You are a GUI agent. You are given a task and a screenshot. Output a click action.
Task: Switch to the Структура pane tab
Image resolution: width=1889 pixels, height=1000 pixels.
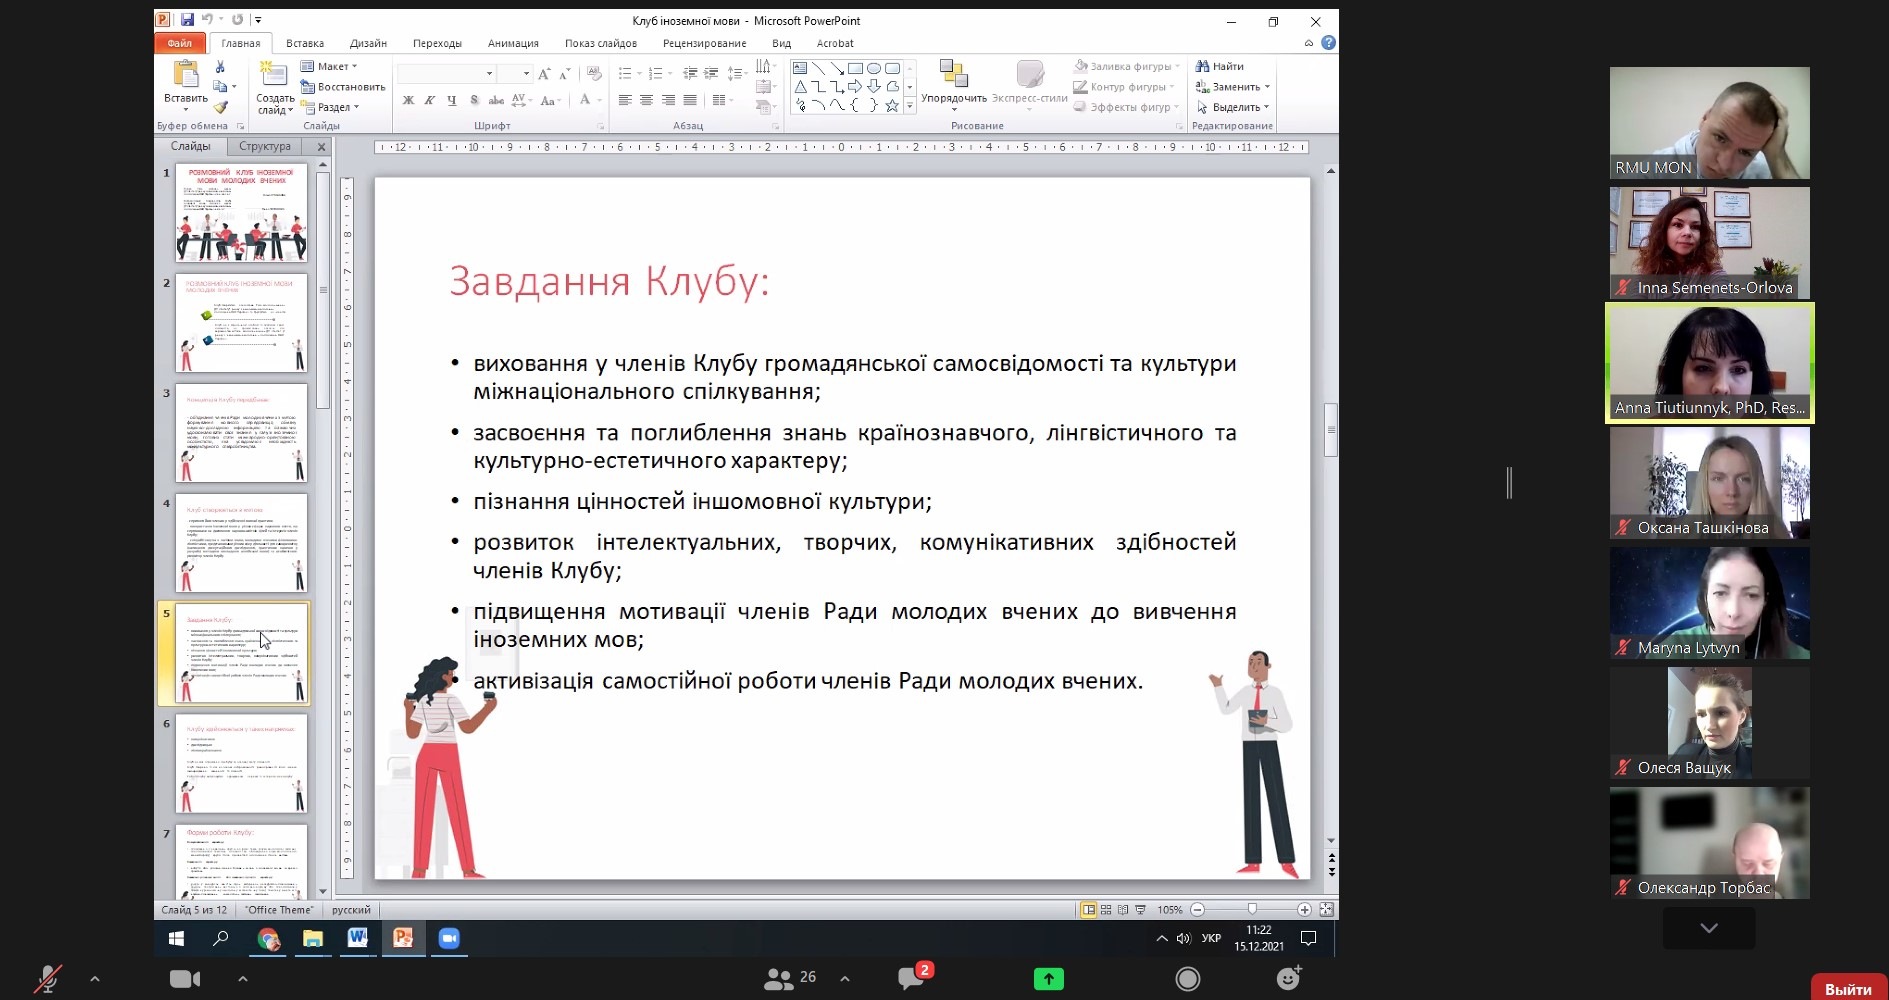pos(265,146)
